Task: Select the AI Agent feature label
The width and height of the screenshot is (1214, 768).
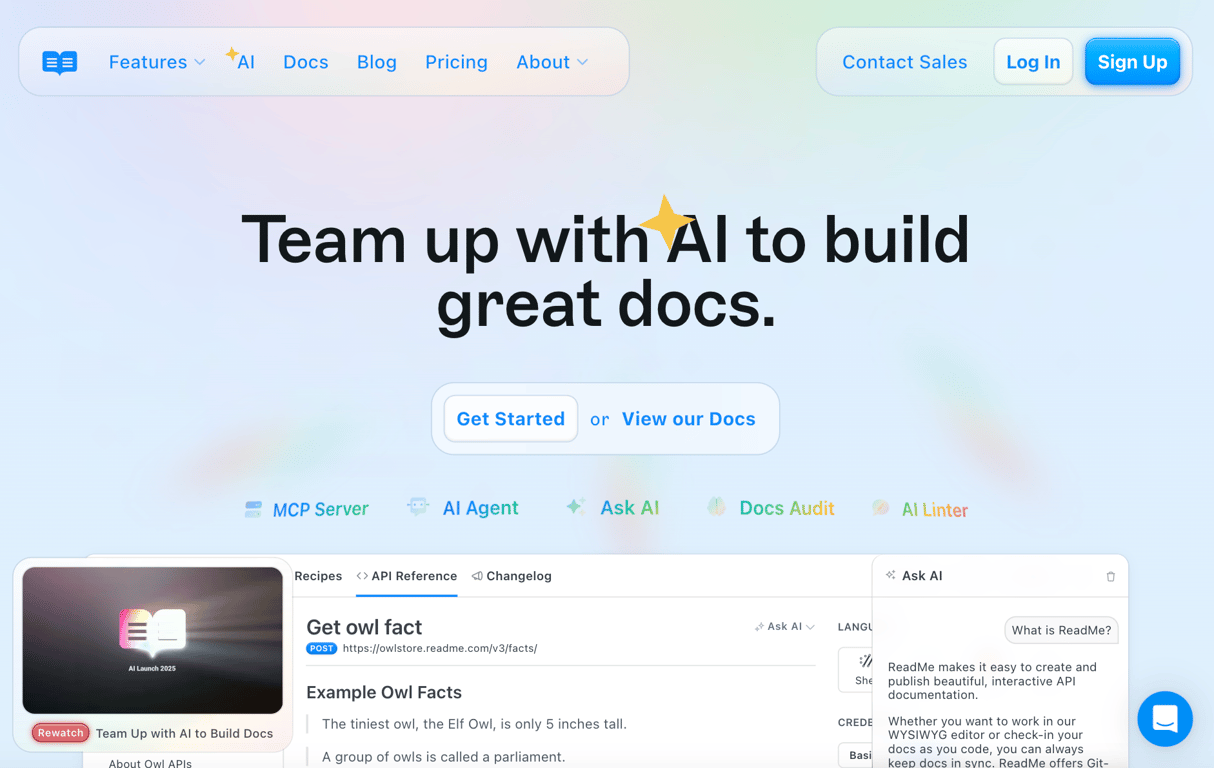Action: pyautogui.click(x=480, y=508)
